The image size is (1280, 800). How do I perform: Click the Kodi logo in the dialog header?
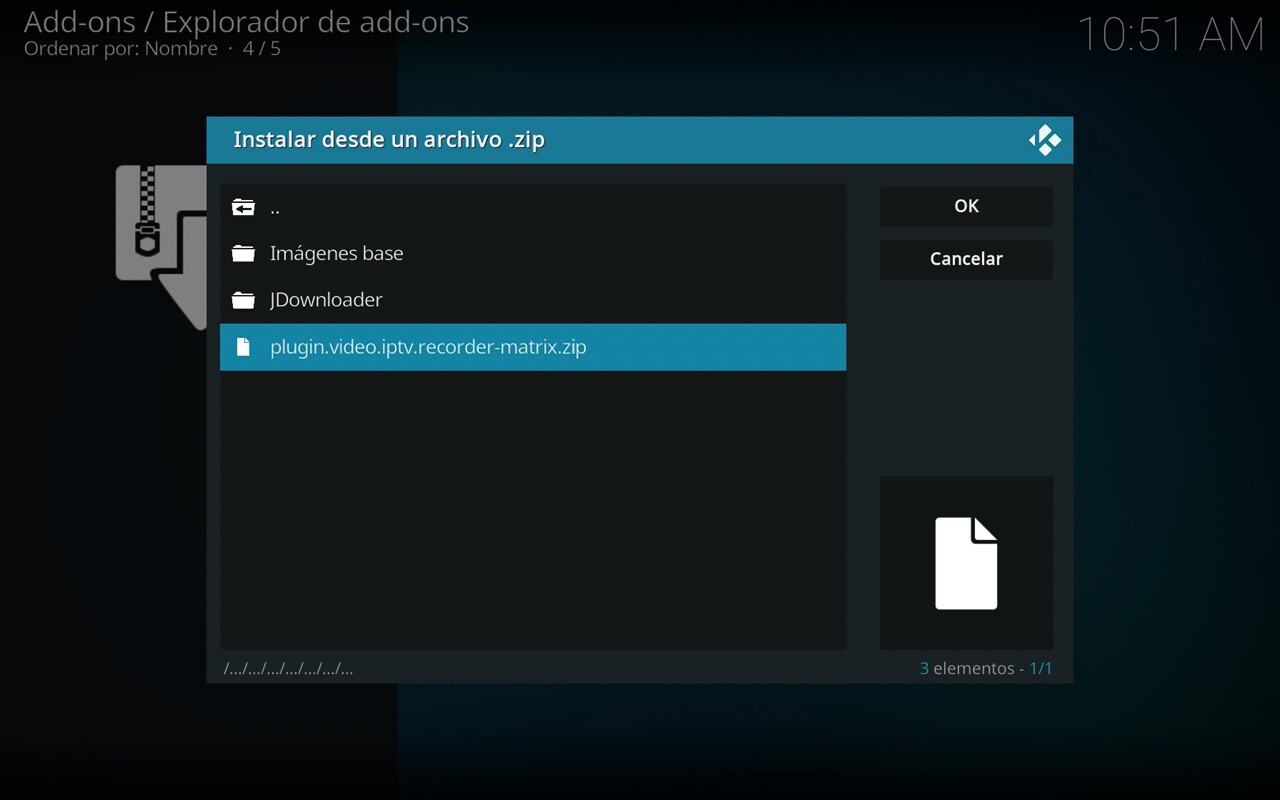1044,139
